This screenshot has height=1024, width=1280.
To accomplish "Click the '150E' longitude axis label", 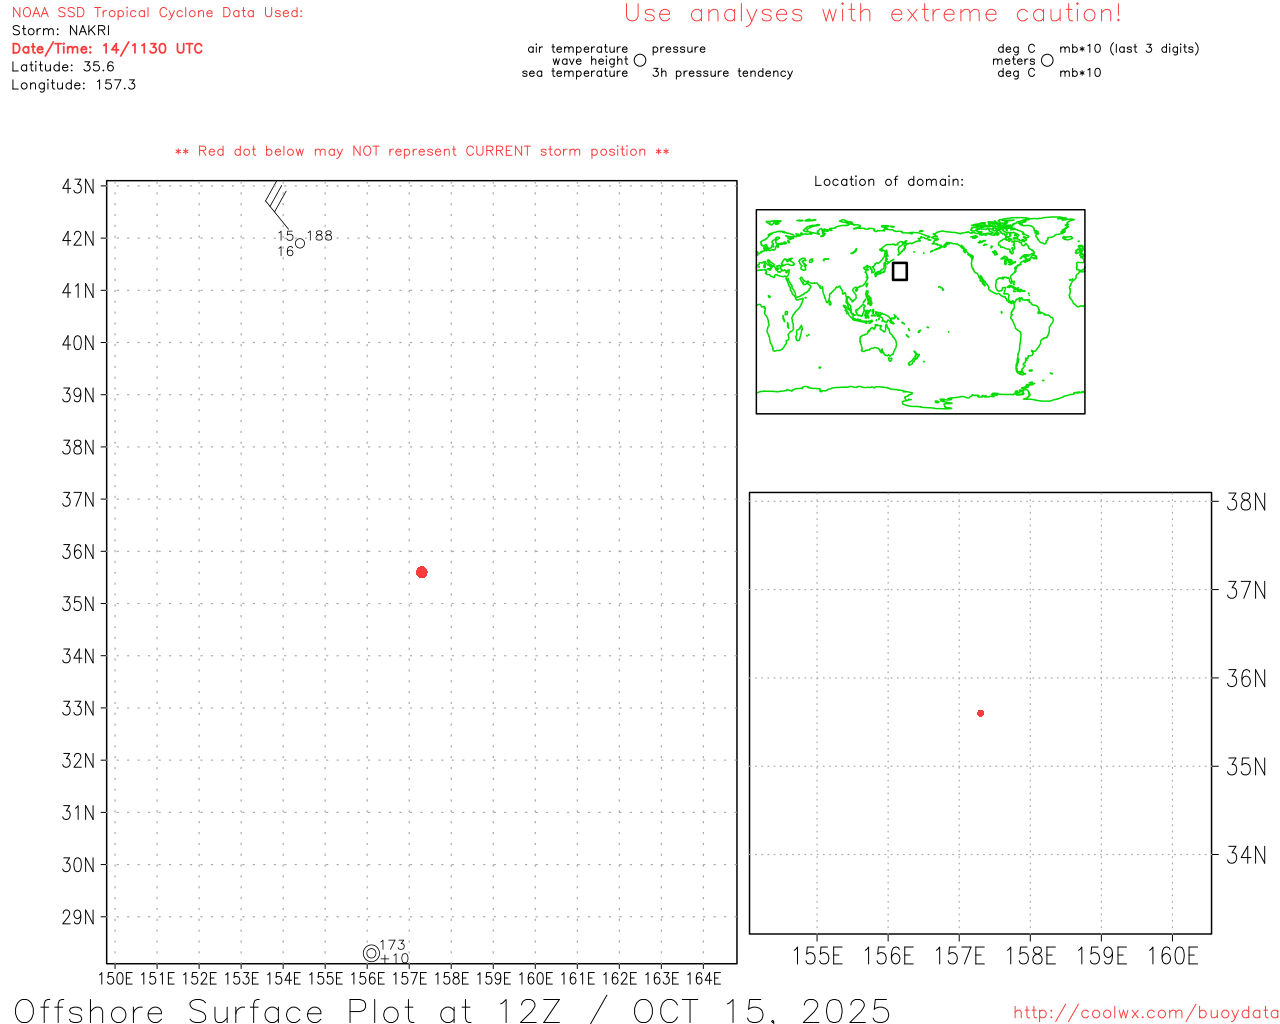I will (115, 979).
